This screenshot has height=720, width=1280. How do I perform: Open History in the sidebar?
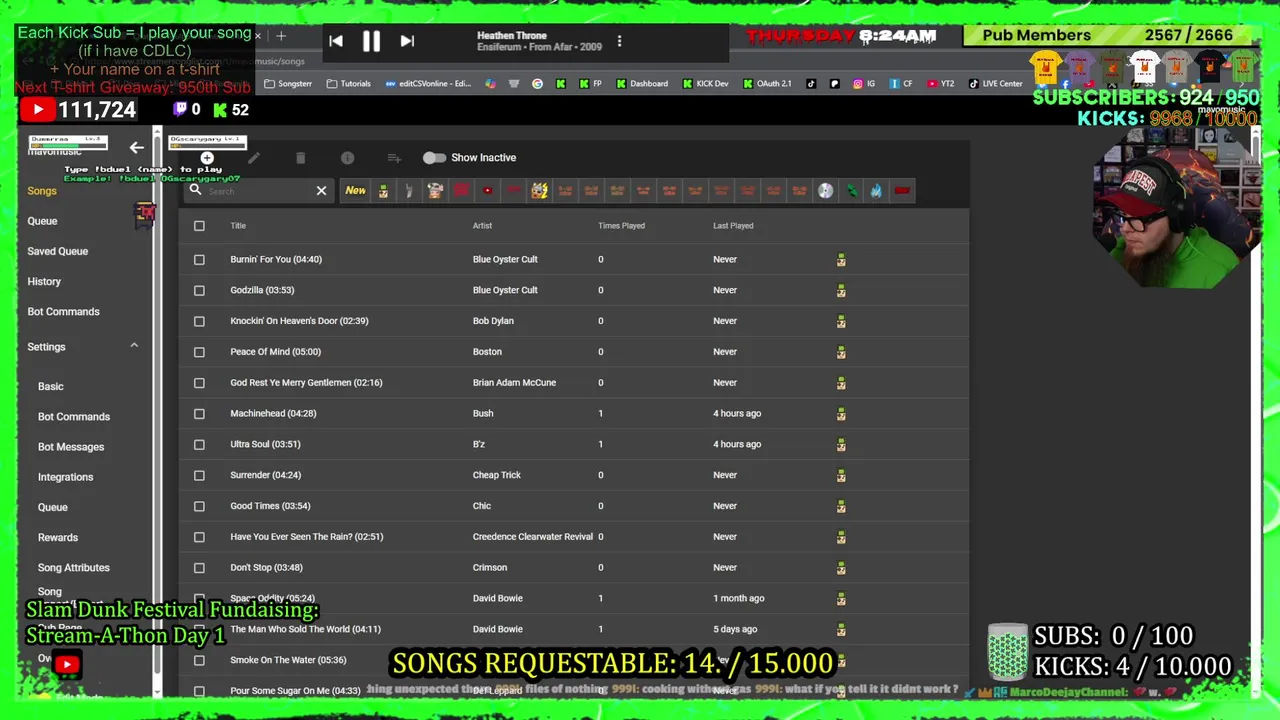click(x=44, y=282)
